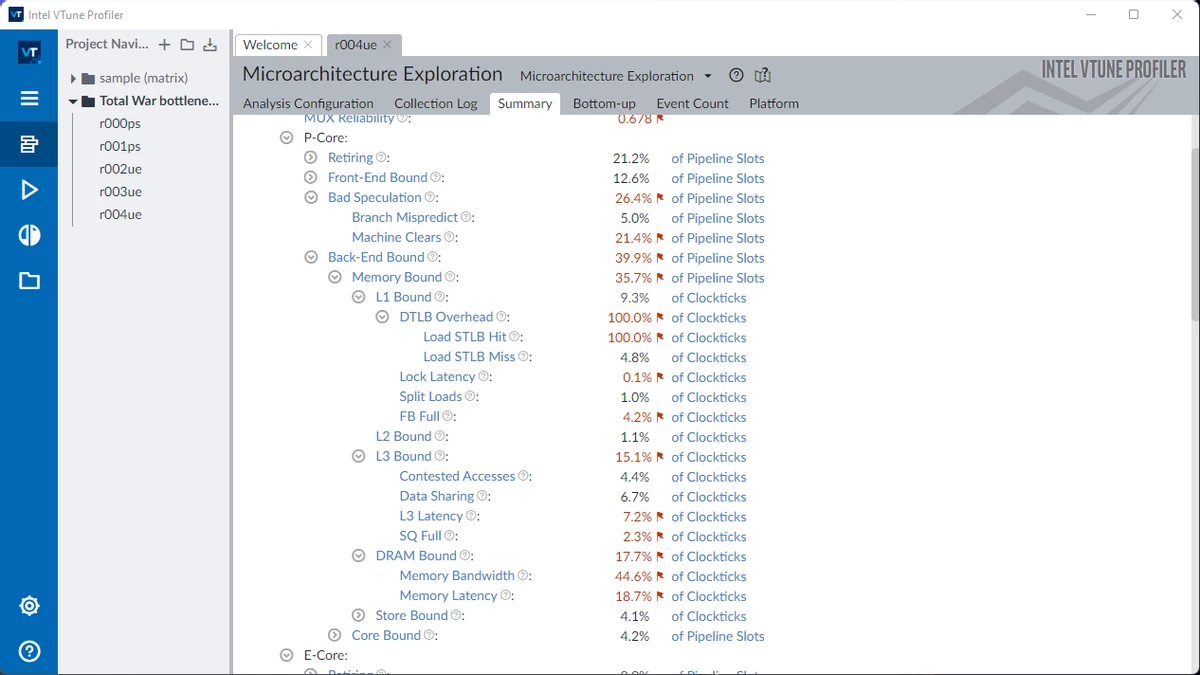Create new project with plus icon
Viewport: 1200px width, 675px height.
pyautogui.click(x=165, y=44)
